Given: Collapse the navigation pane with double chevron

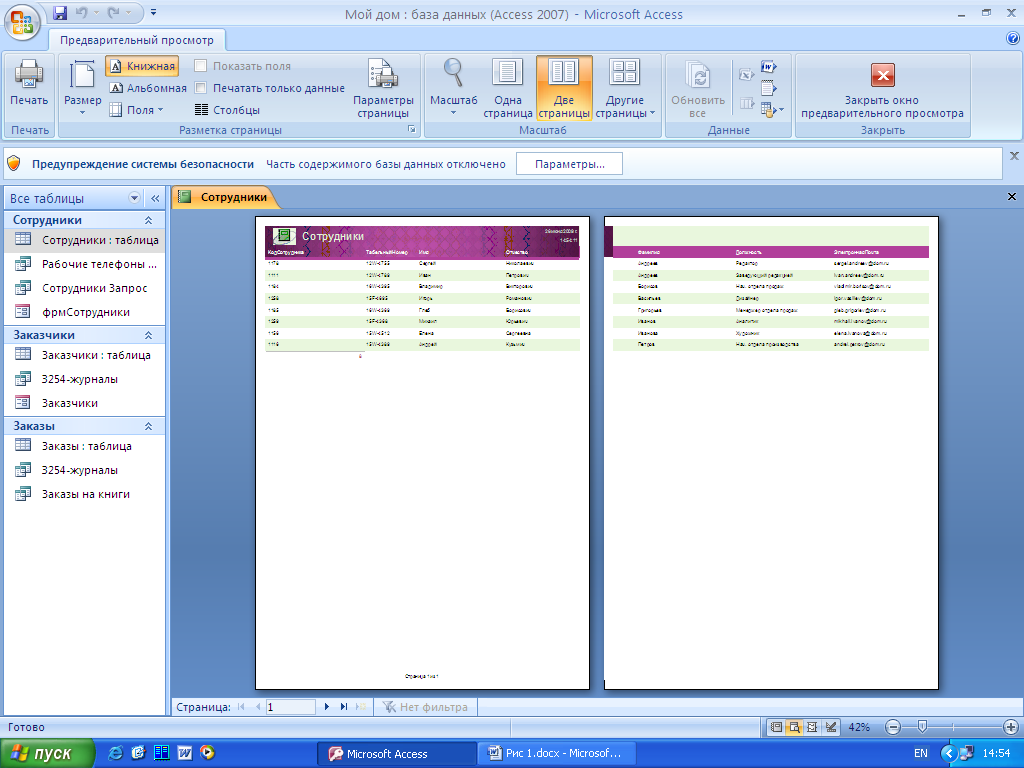Looking at the screenshot, I should (155, 198).
